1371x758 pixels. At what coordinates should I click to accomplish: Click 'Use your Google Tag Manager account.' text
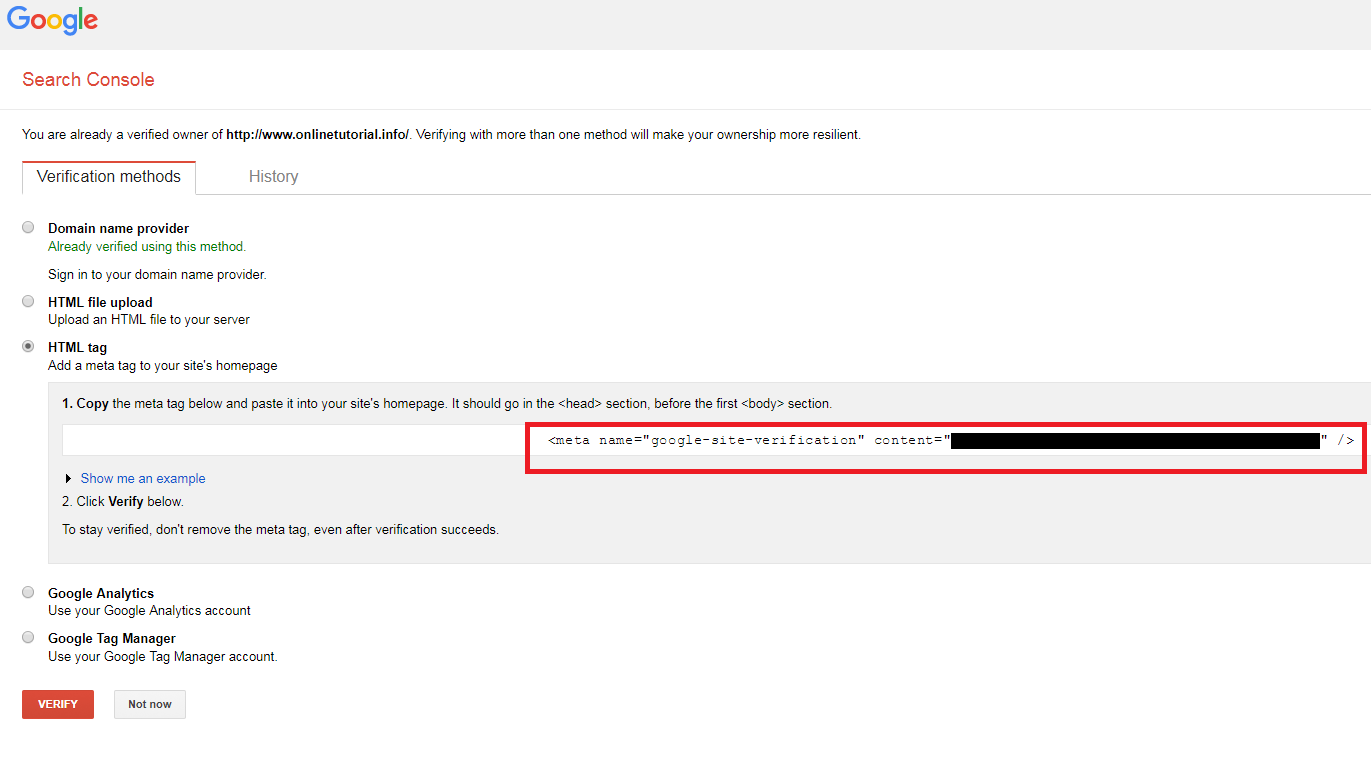tap(163, 657)
